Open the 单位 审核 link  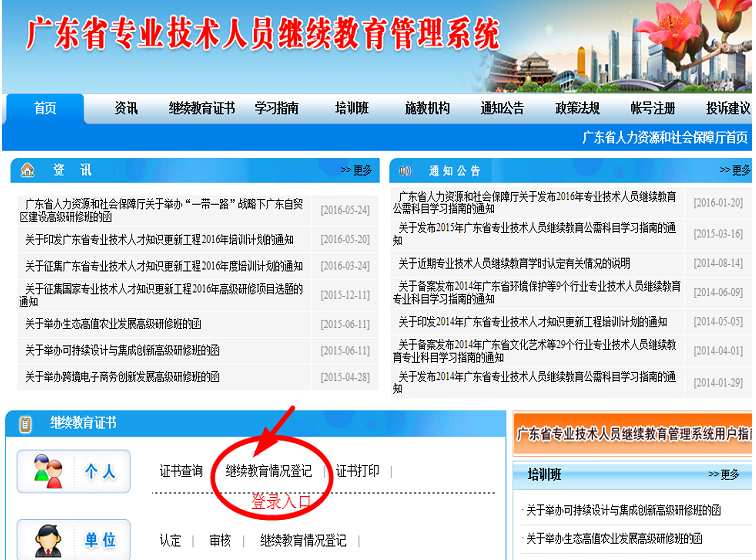(220, 540)
